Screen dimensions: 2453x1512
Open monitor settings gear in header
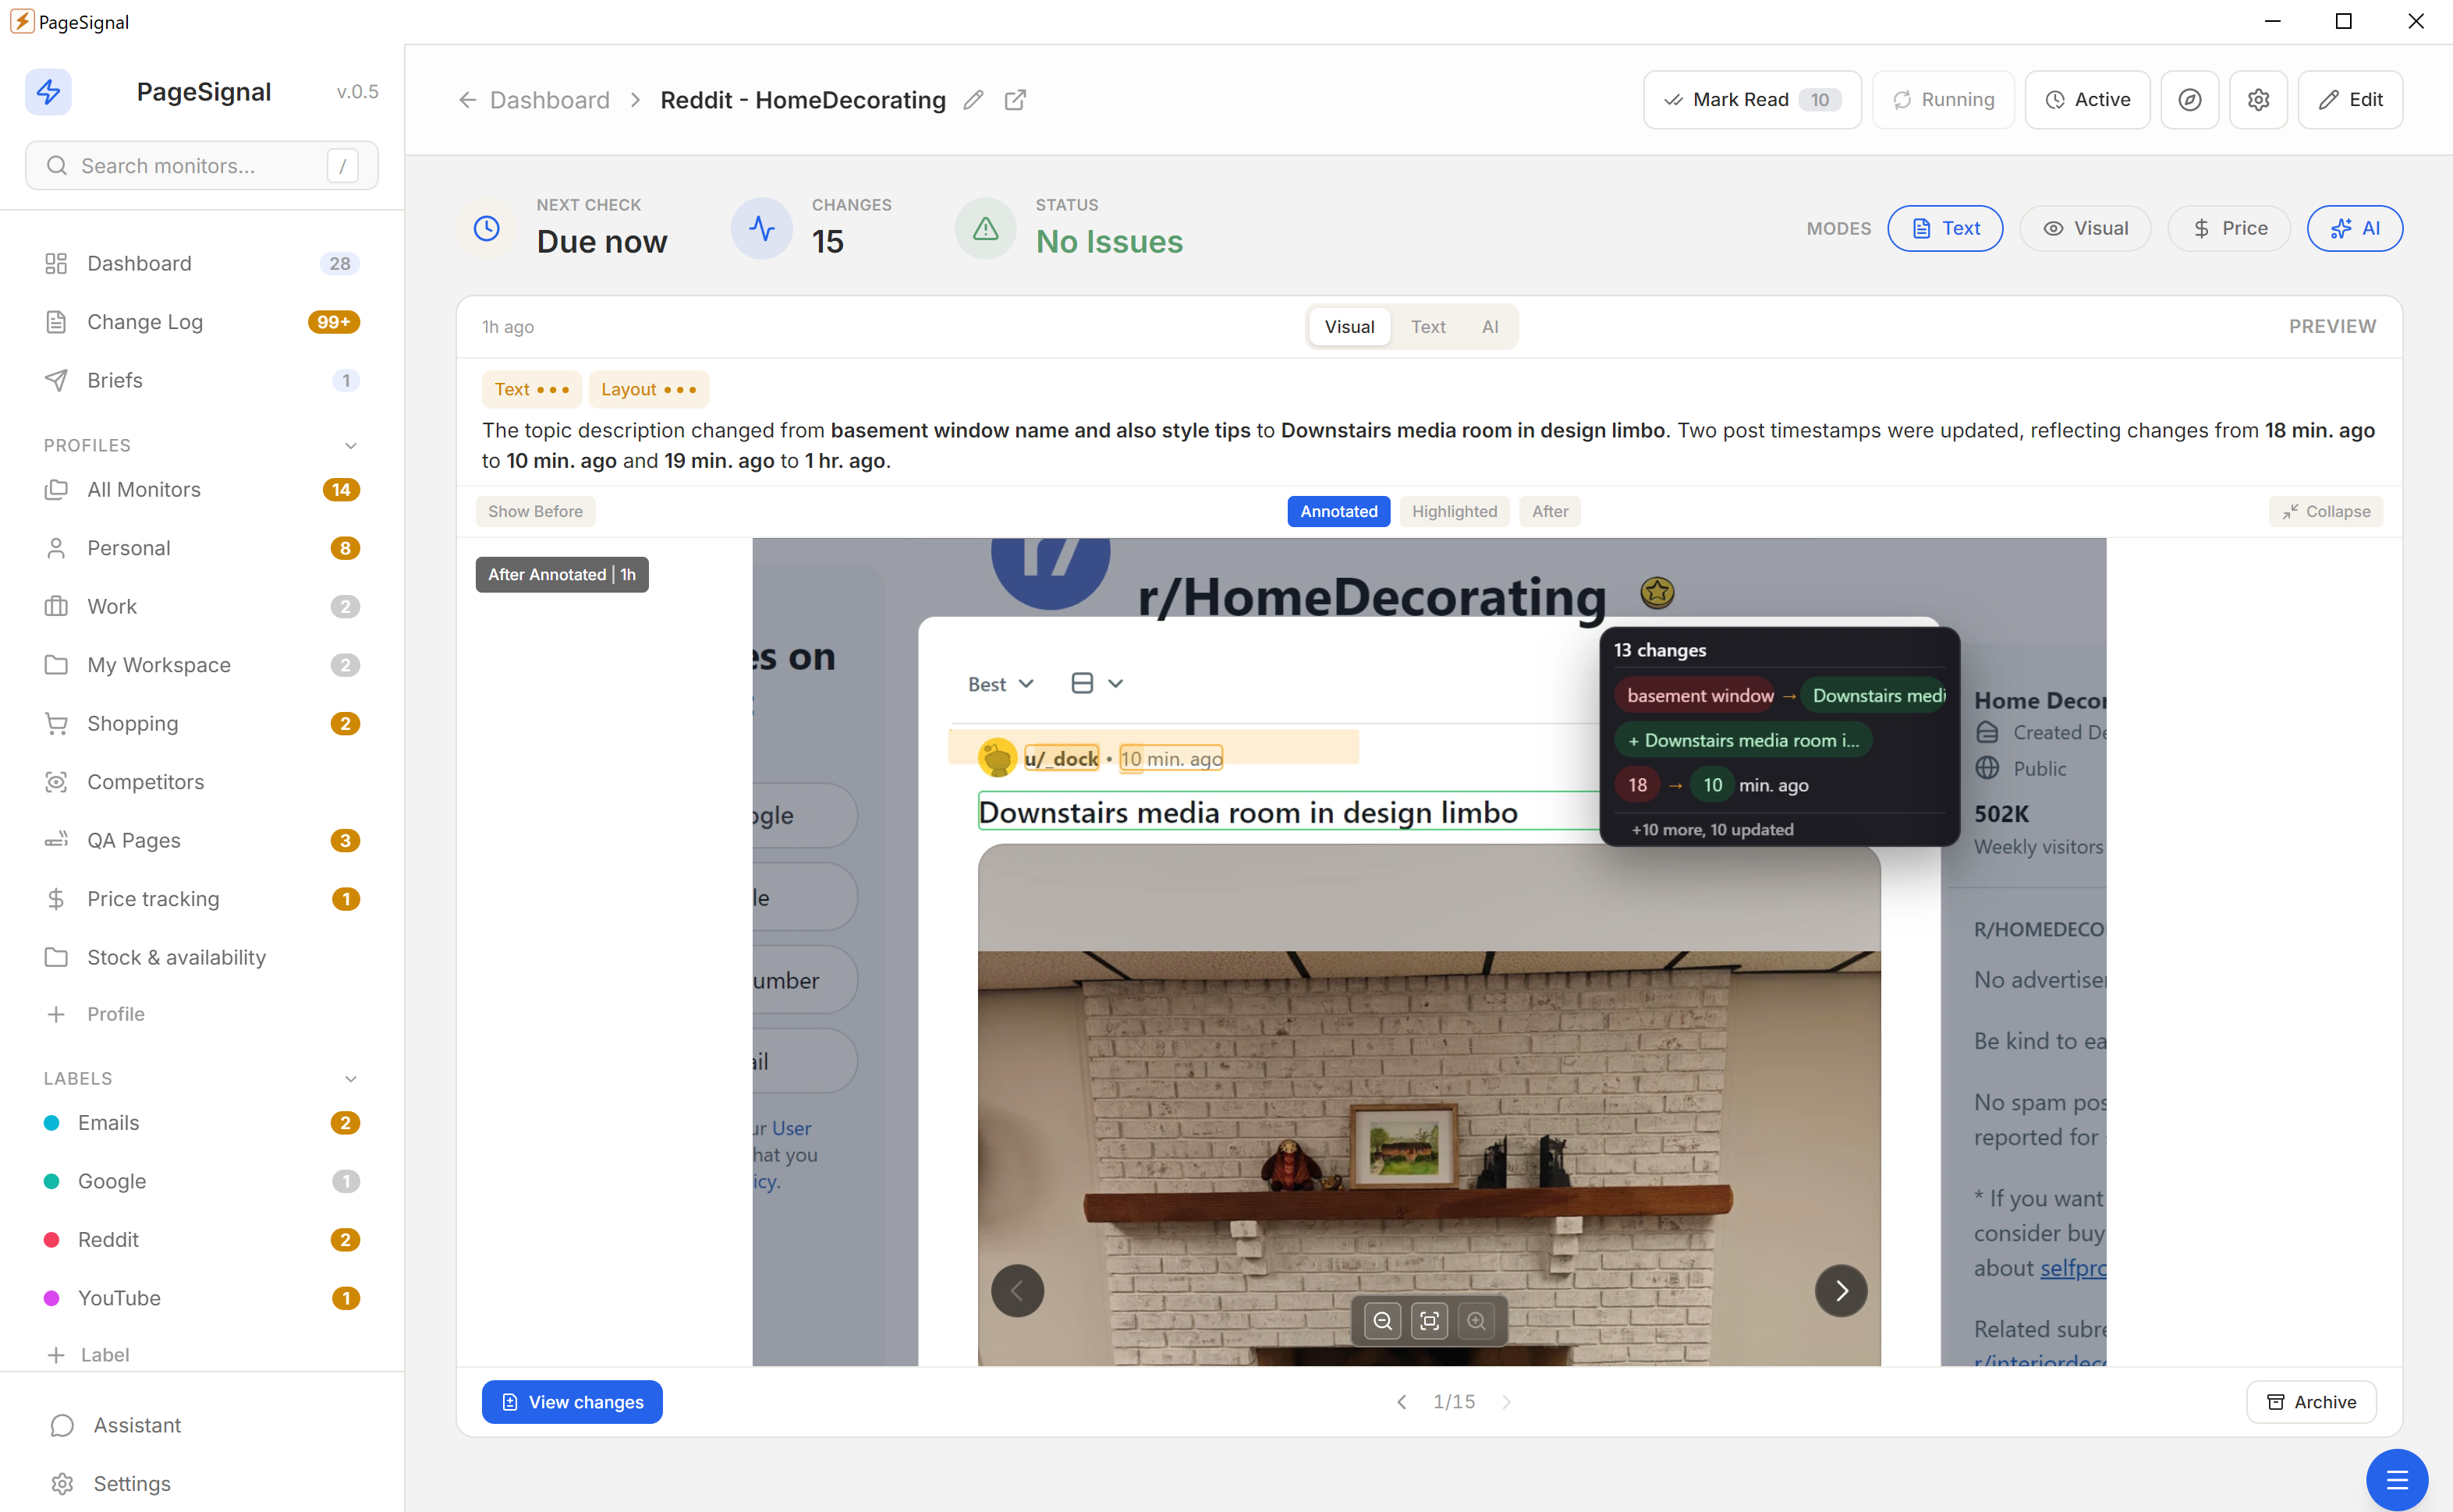click(x=2258, y=100)
